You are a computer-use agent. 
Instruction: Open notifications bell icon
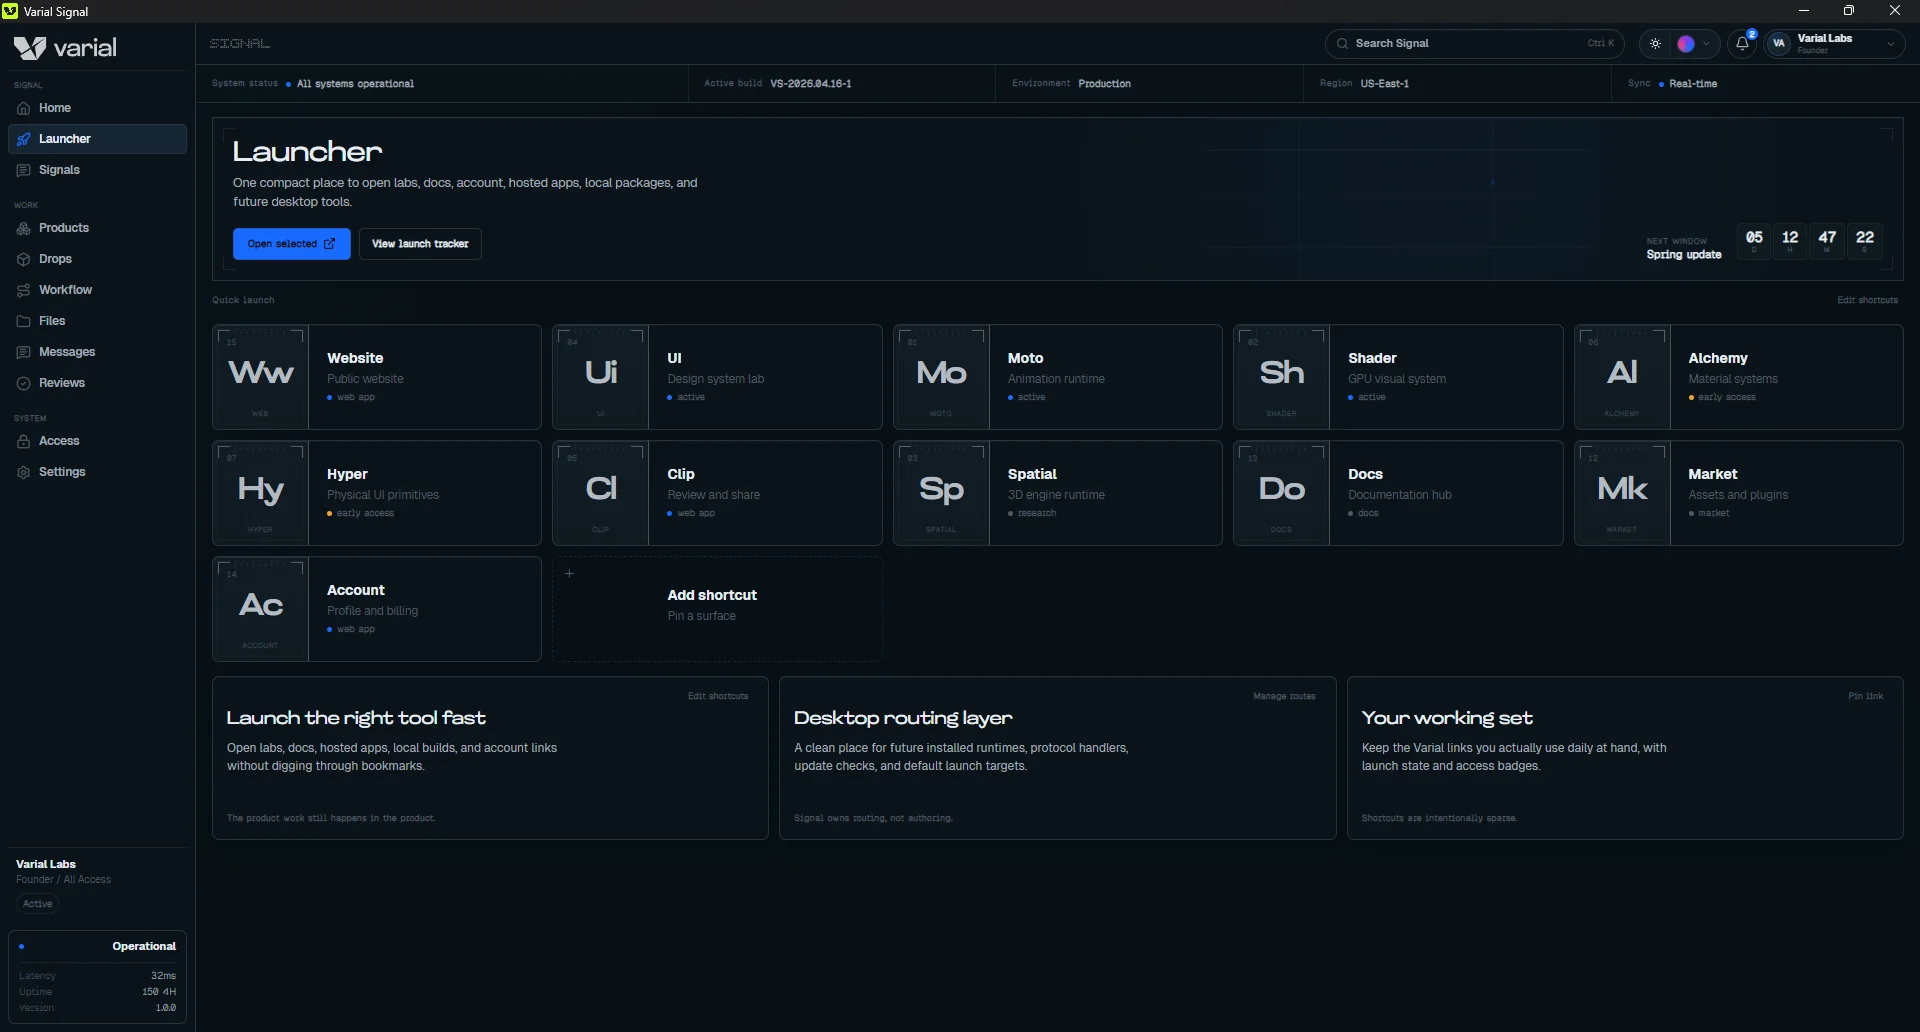pos(1742,44)
